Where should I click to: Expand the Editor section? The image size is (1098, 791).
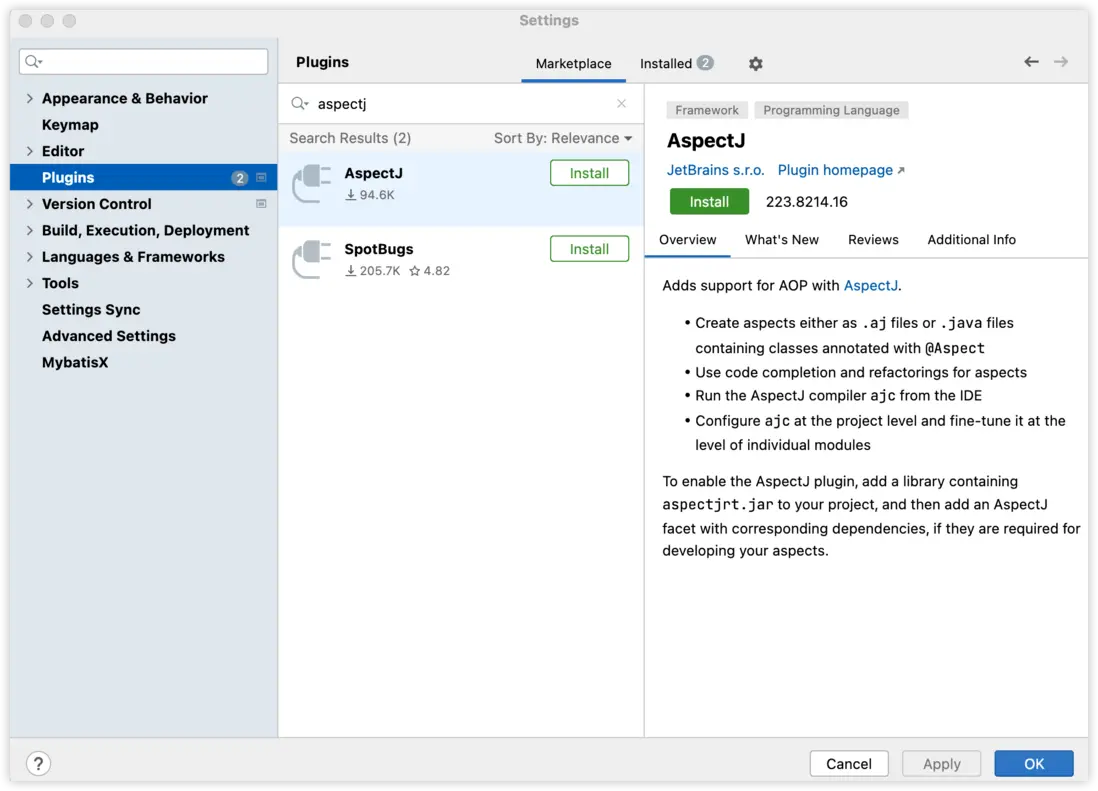point(29,151)
